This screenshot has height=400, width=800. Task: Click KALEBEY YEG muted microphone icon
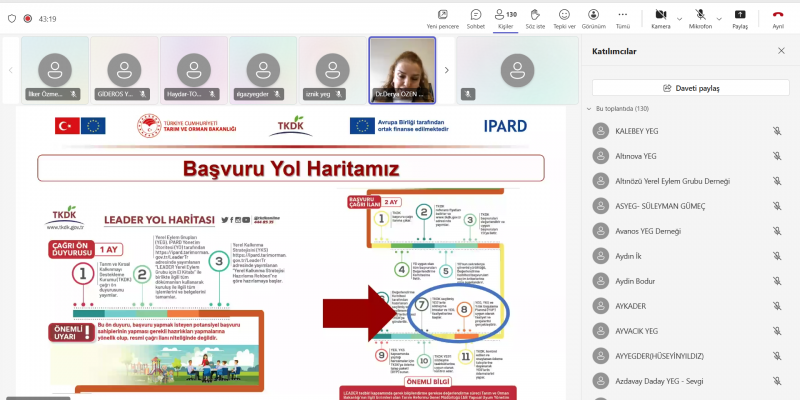point(777,131)
